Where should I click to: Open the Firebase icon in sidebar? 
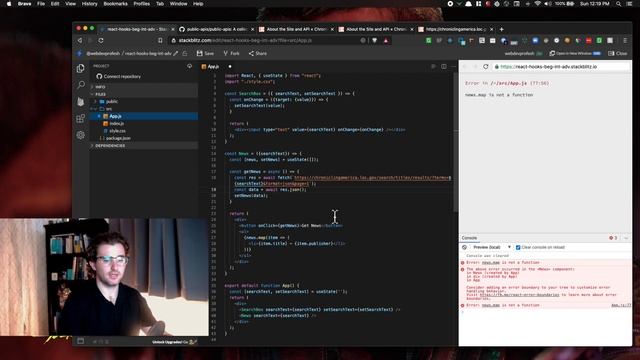pos(80,102)
